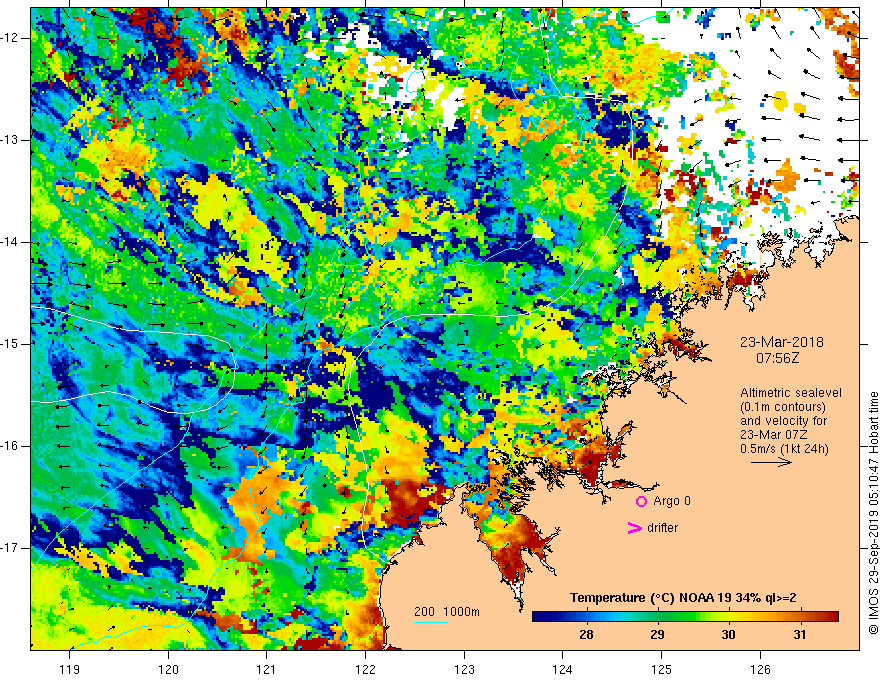Click the '0.5m/s (1kt 24h)' label
Screen dimensions: 880x680
[x=784, y=448]
